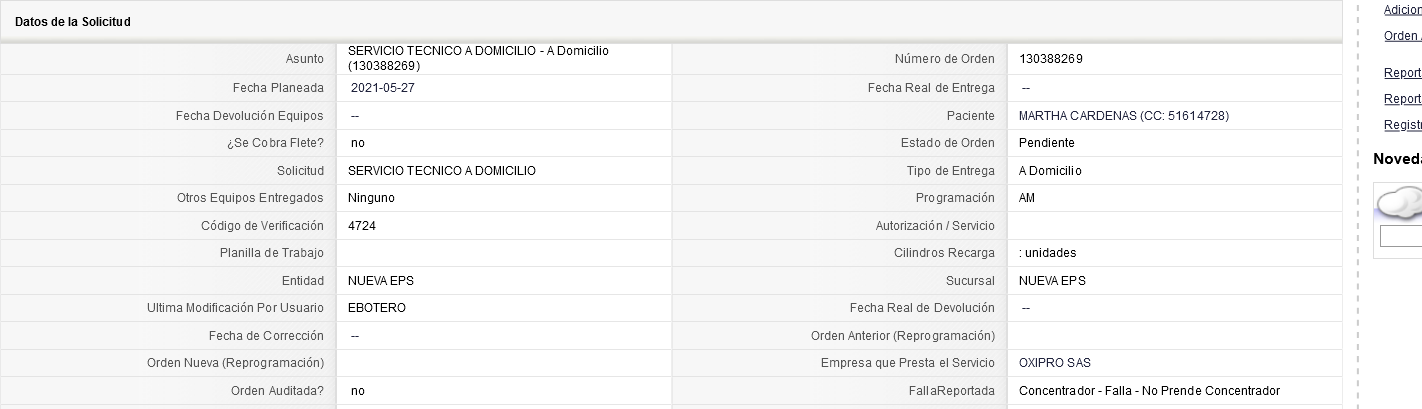Image resolution: width=1422 pixels, height=409 pixels.
Task: Focus the text box below the cloud icon
Action: click(1401, 237)
